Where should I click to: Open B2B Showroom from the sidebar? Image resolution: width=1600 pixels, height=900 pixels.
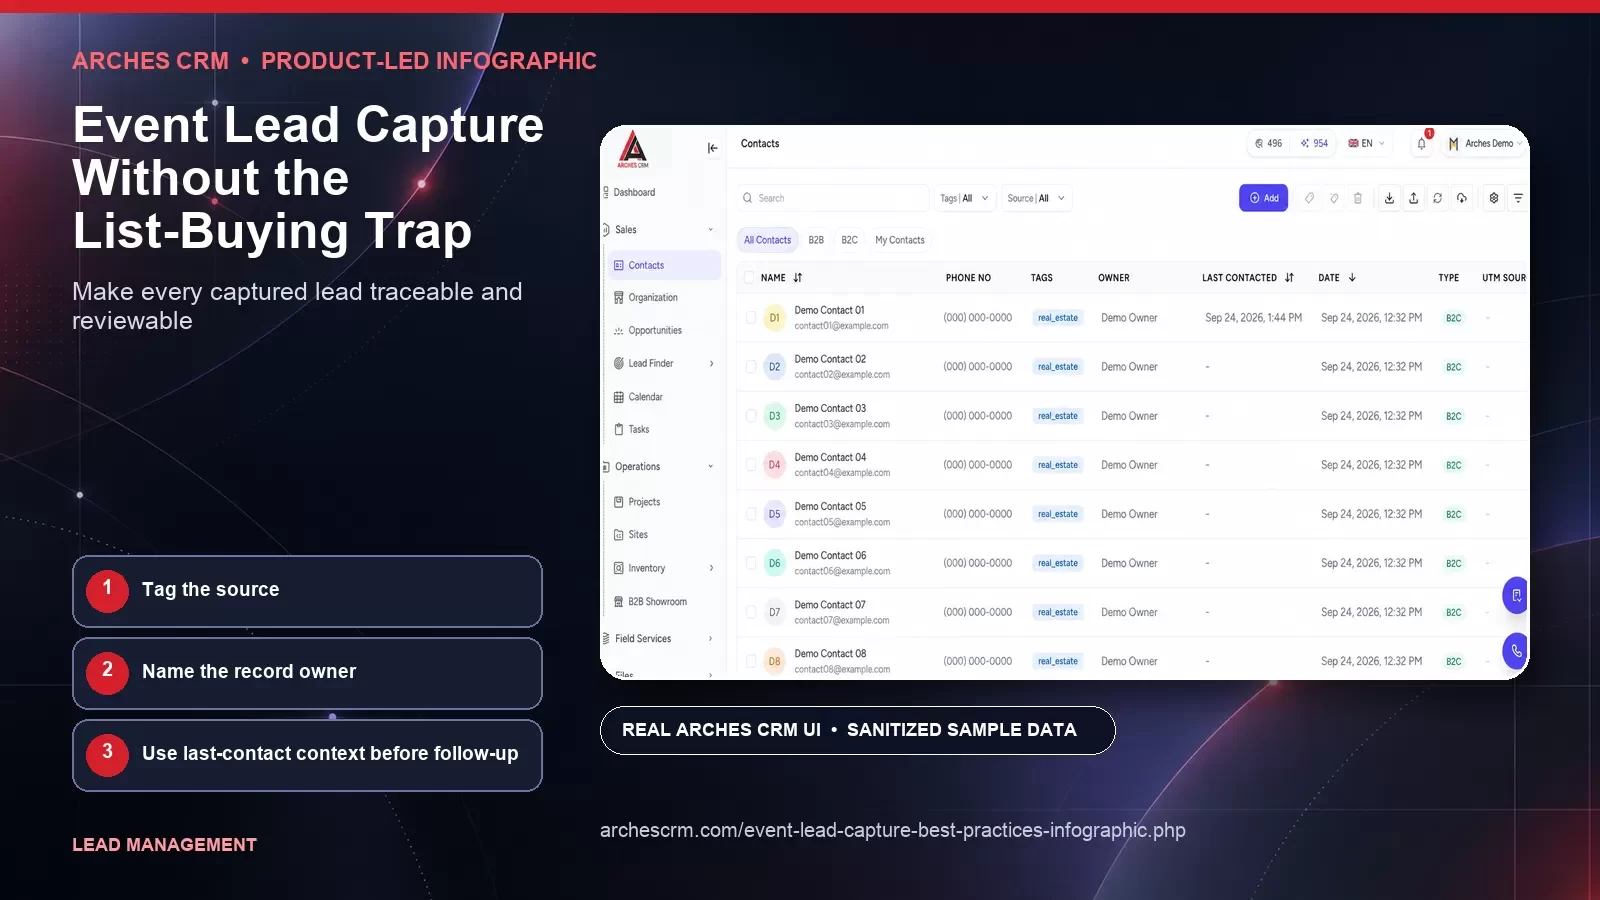[650, 602]
